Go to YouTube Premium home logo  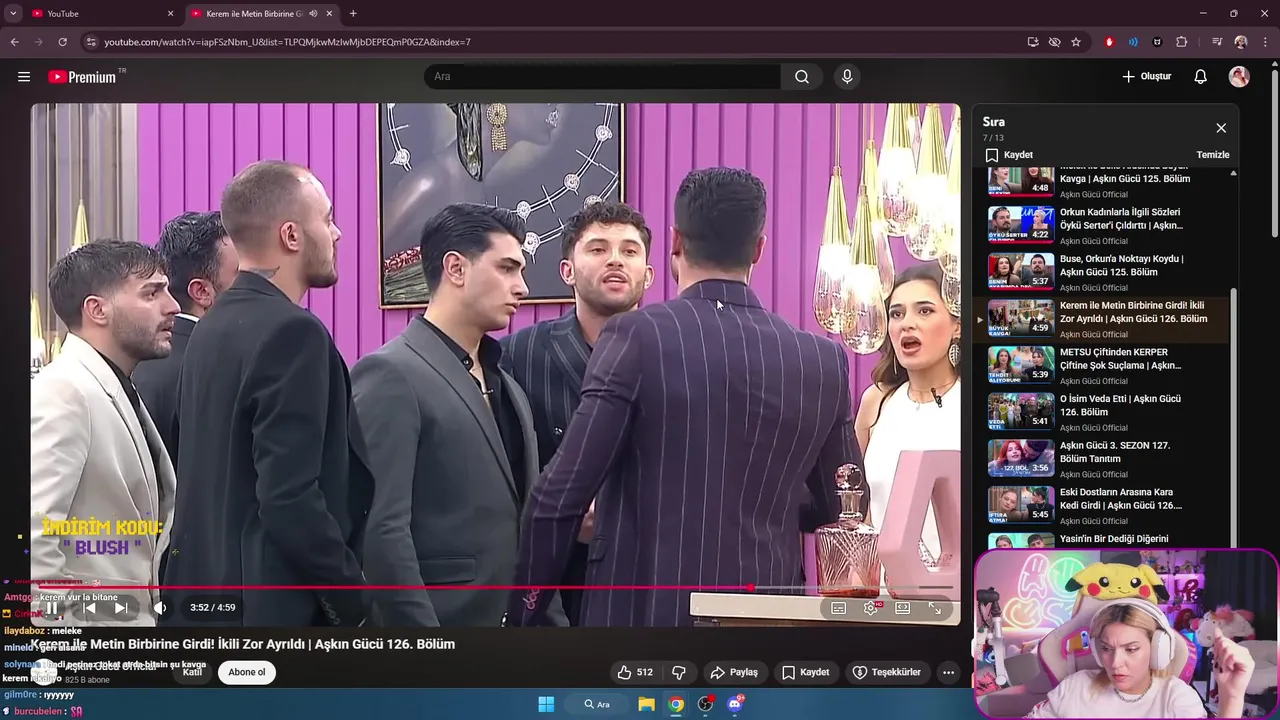(x=83, y=77)
